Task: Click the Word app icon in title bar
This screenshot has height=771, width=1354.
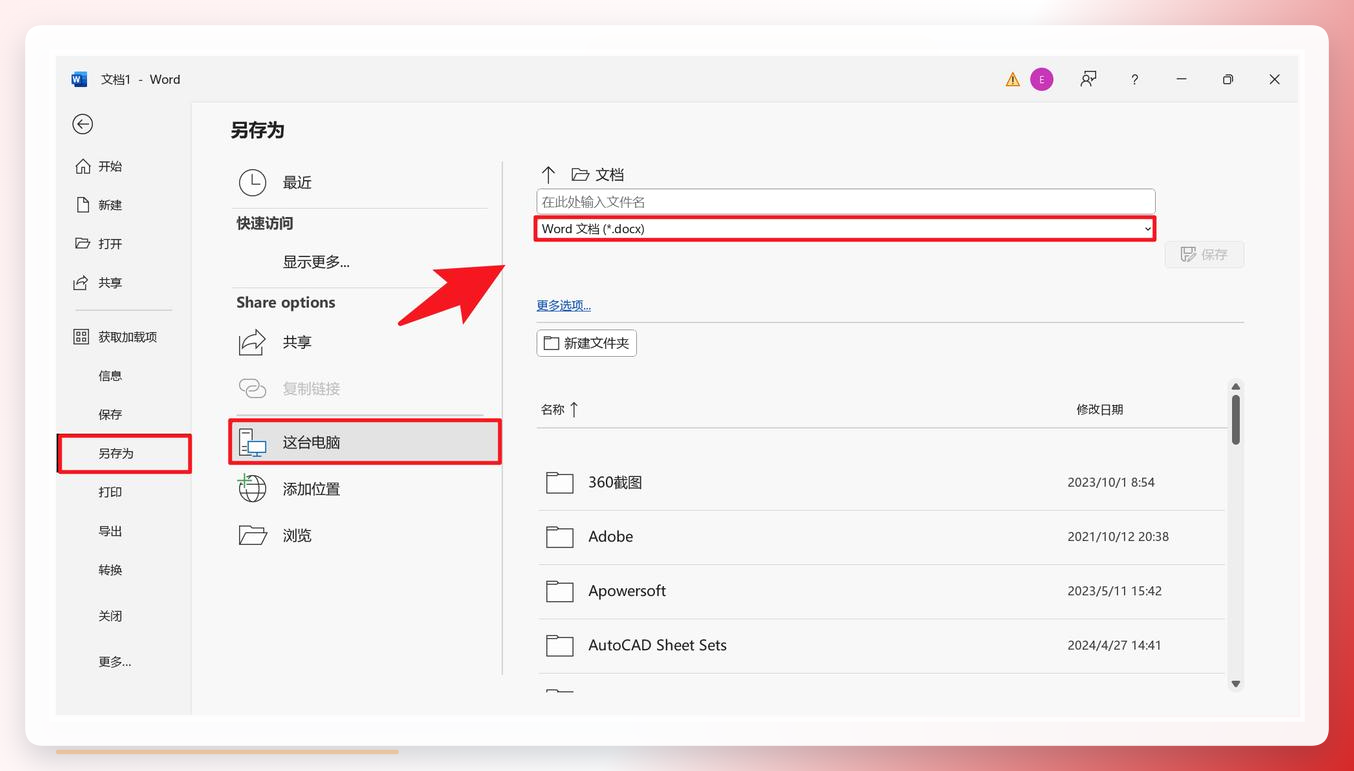Action: pyautogui.click(x=79, y=79)
